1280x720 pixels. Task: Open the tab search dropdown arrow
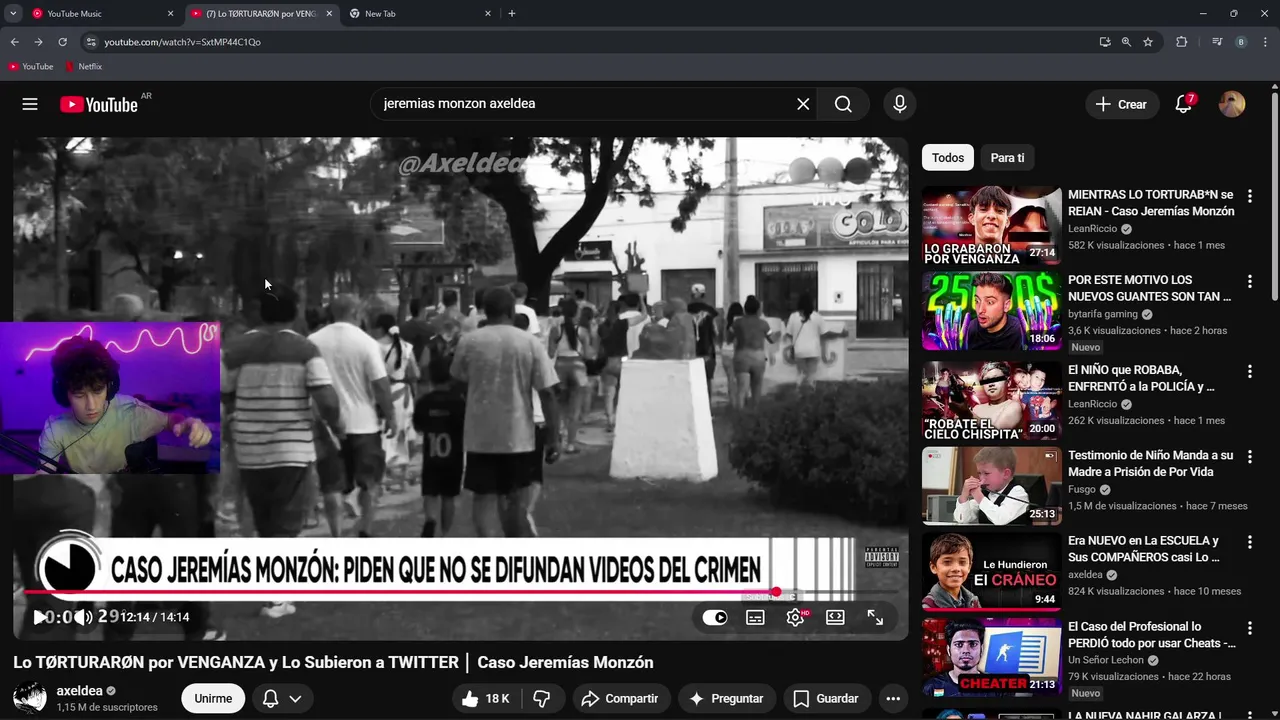pyautogui.click(x=13, y=14)
